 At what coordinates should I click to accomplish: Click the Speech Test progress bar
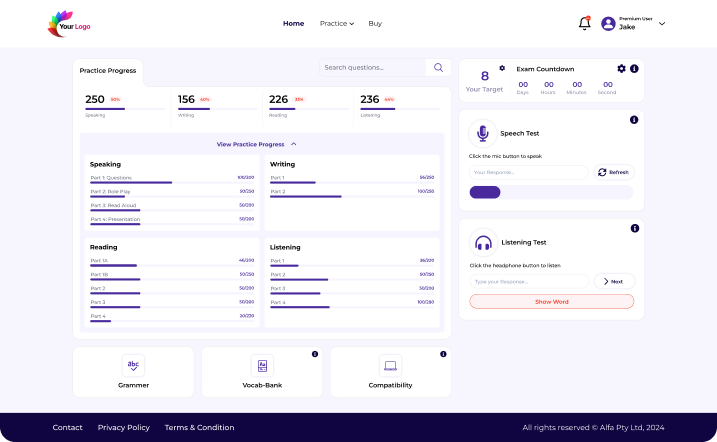(x=551, y=192)
